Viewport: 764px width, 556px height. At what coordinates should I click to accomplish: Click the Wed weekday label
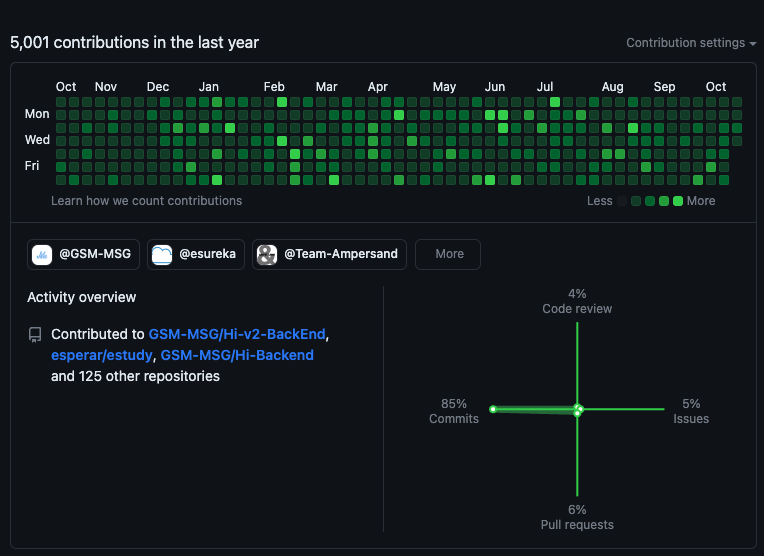(37, 140)
